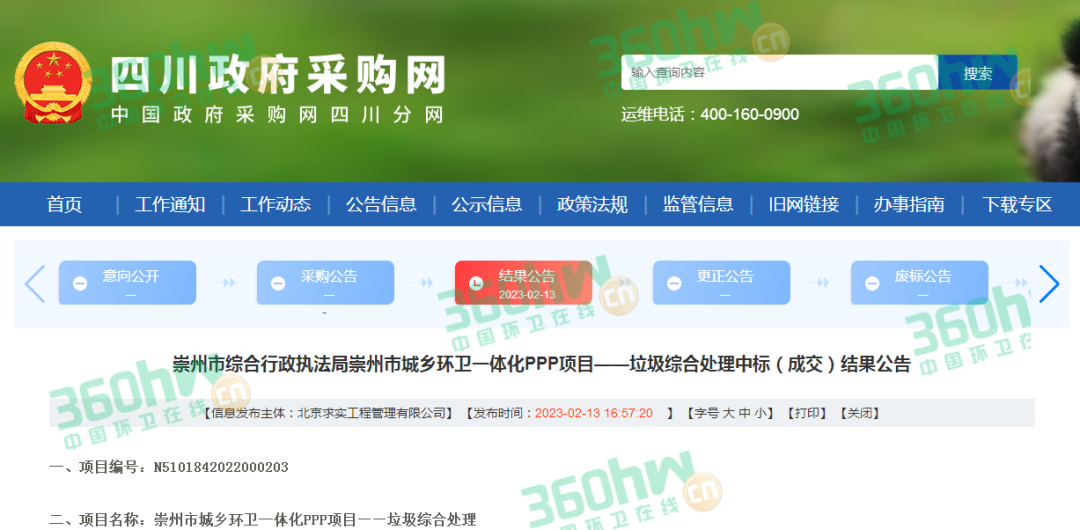Open the 旧网链接 nav item
This screenshot has height=530, width=1080.
[x=804, y=204]
